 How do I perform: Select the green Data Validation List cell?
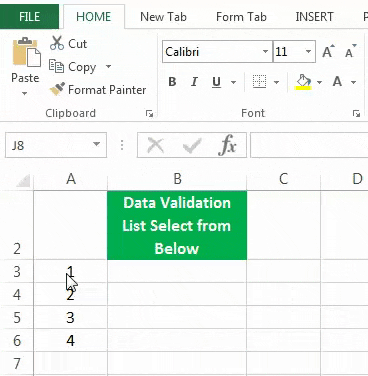point(177,225)
